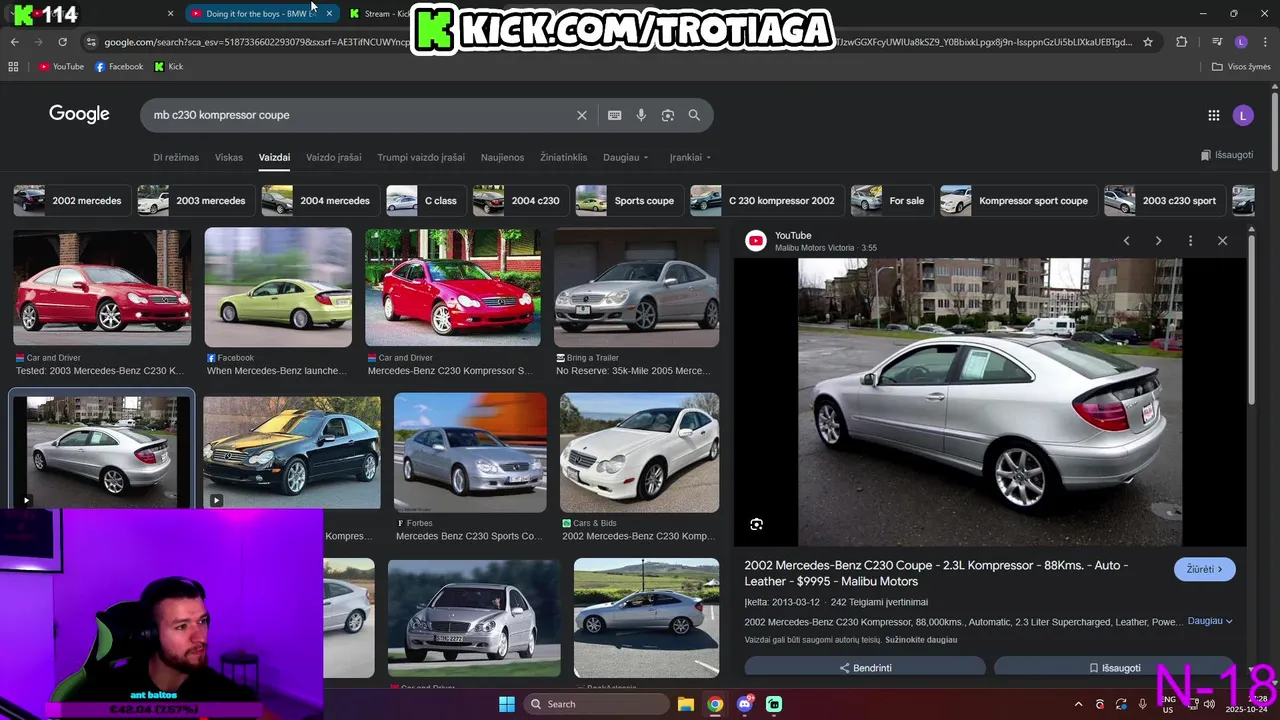Viewport: 1280px width, 720px height.
Task: Open the Chrome extensions menu
Action: (1181, 42)
